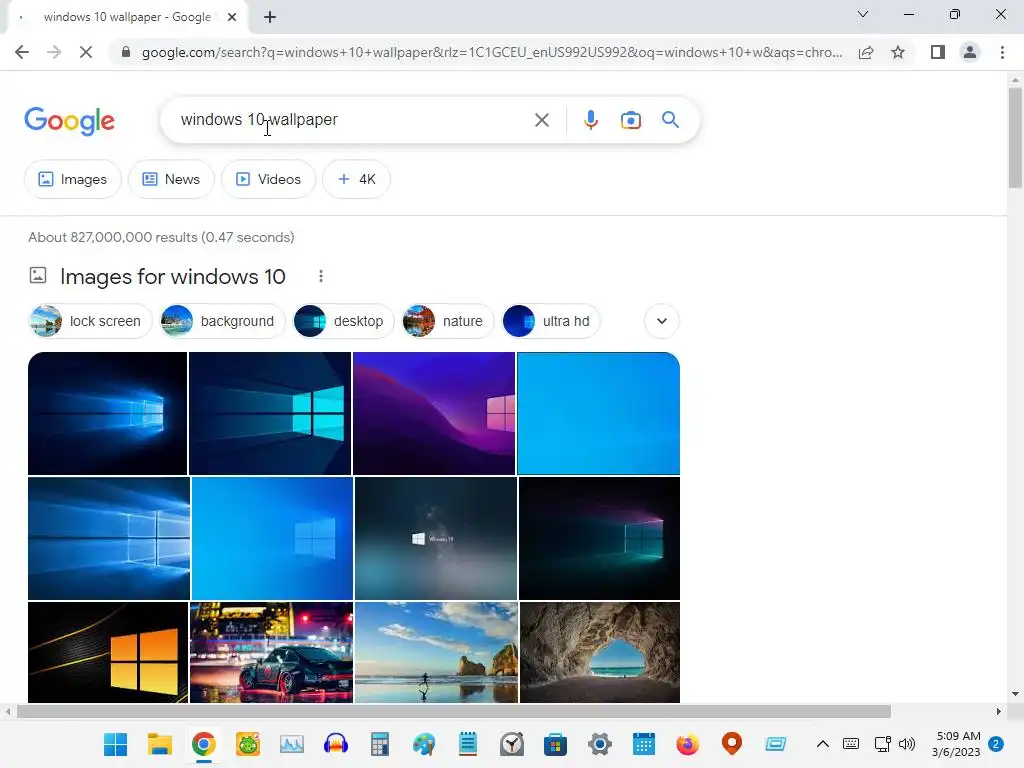Switch to Images results

[x=72, y=179]
